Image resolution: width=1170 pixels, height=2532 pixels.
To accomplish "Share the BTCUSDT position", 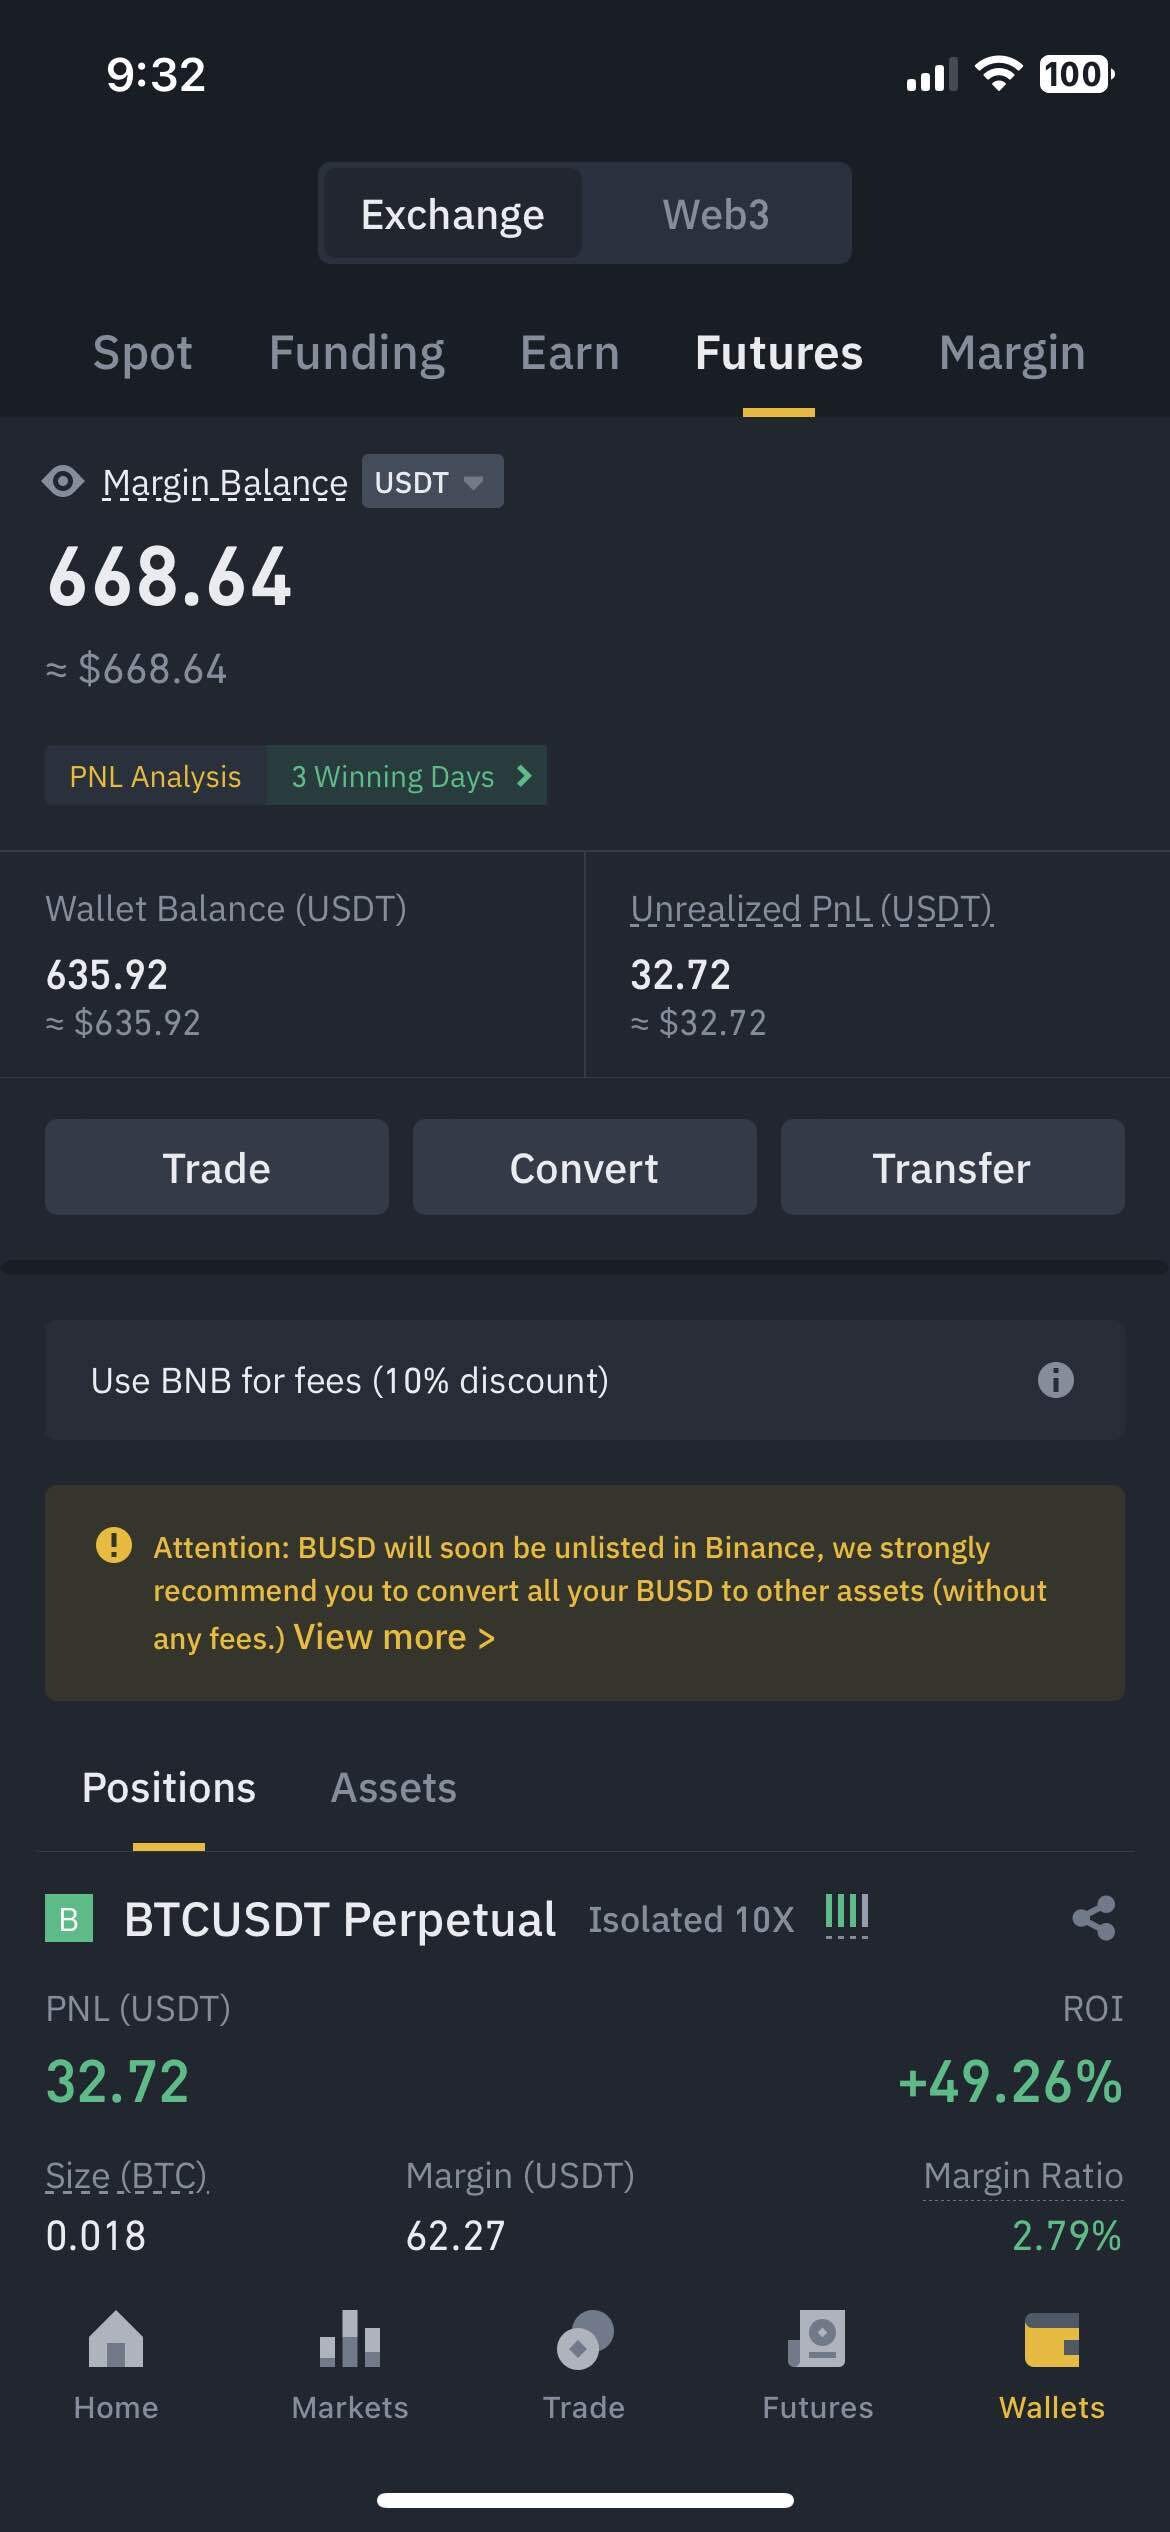I will [1093, 1918].
